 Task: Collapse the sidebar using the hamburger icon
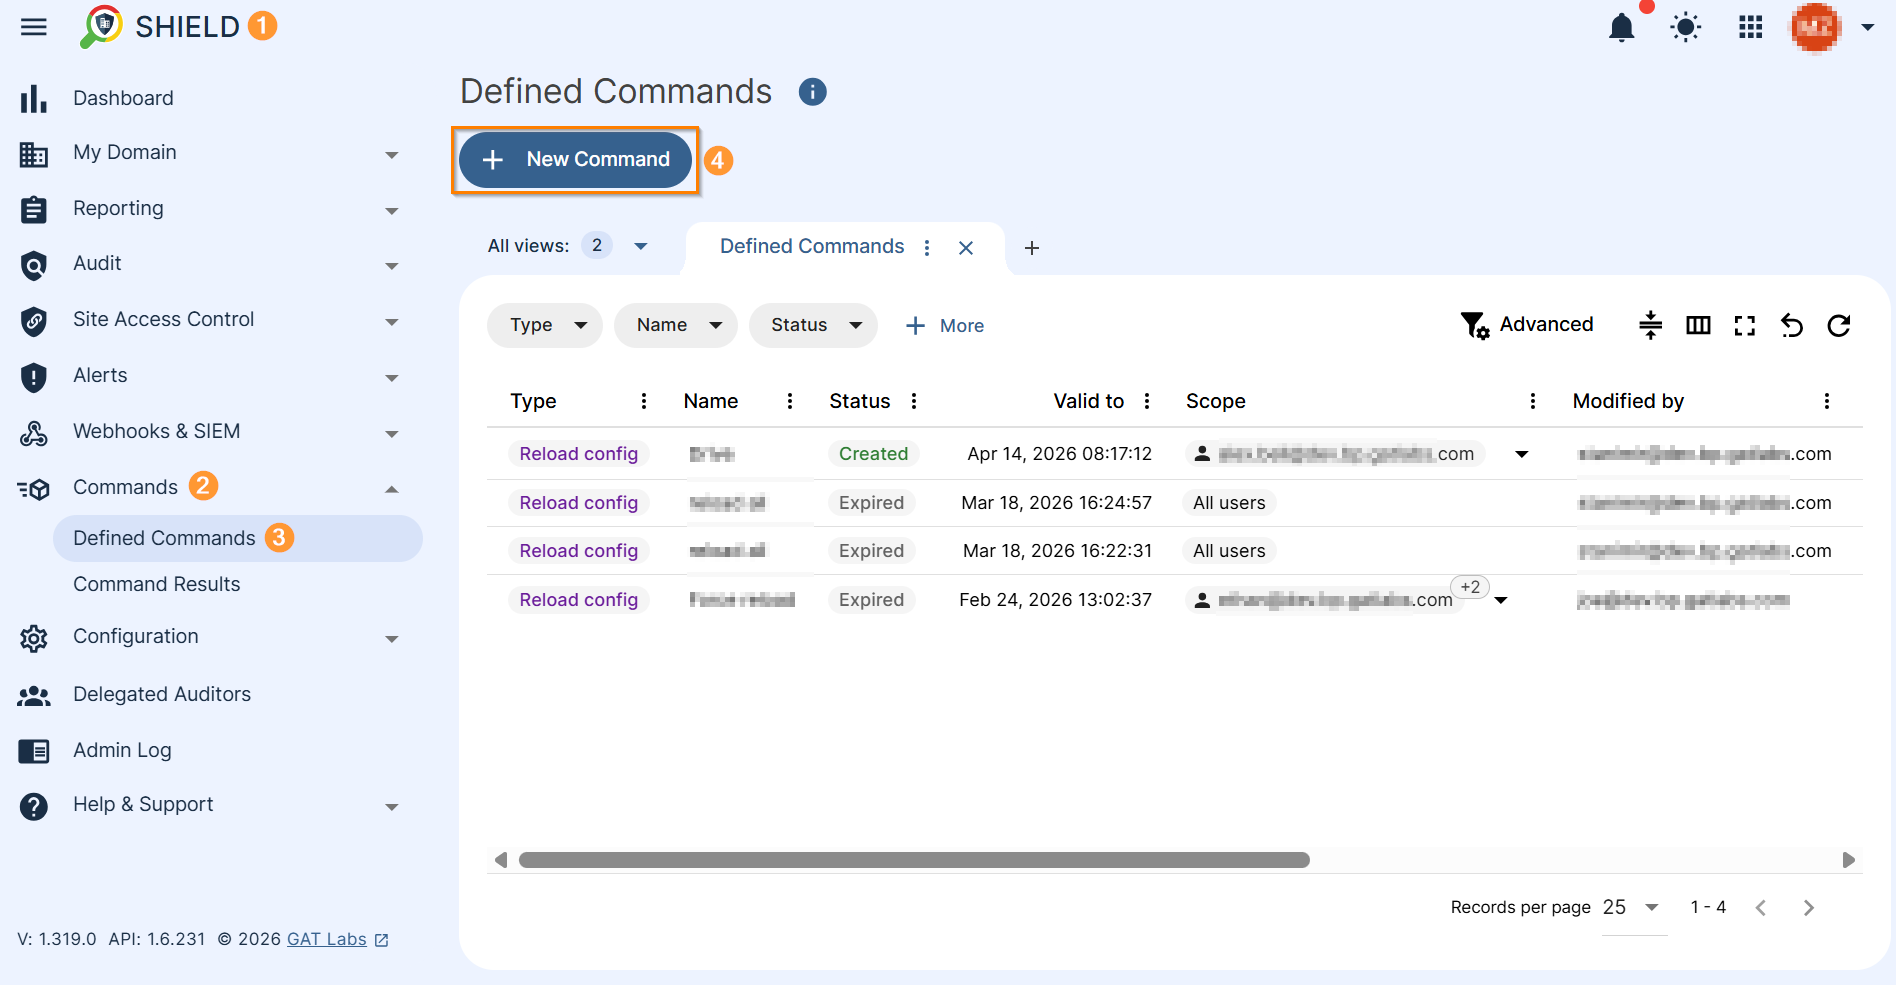(33, 27)
